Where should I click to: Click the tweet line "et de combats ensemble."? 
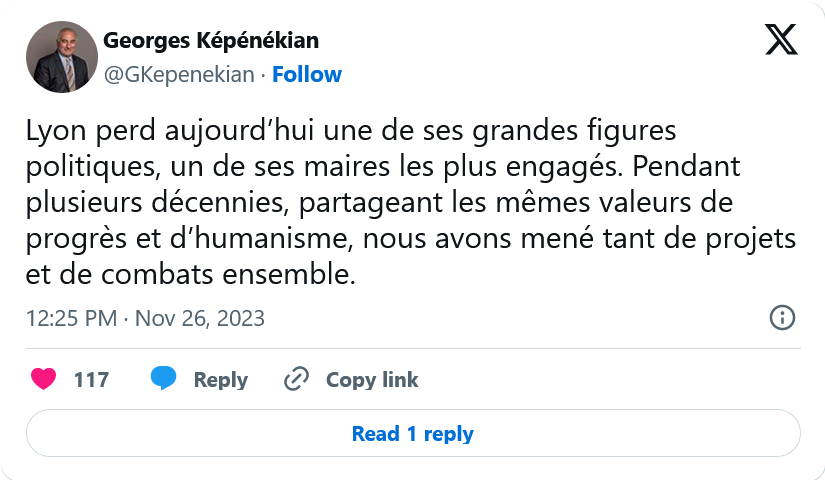pyautogui.click(x=191, y=275)
